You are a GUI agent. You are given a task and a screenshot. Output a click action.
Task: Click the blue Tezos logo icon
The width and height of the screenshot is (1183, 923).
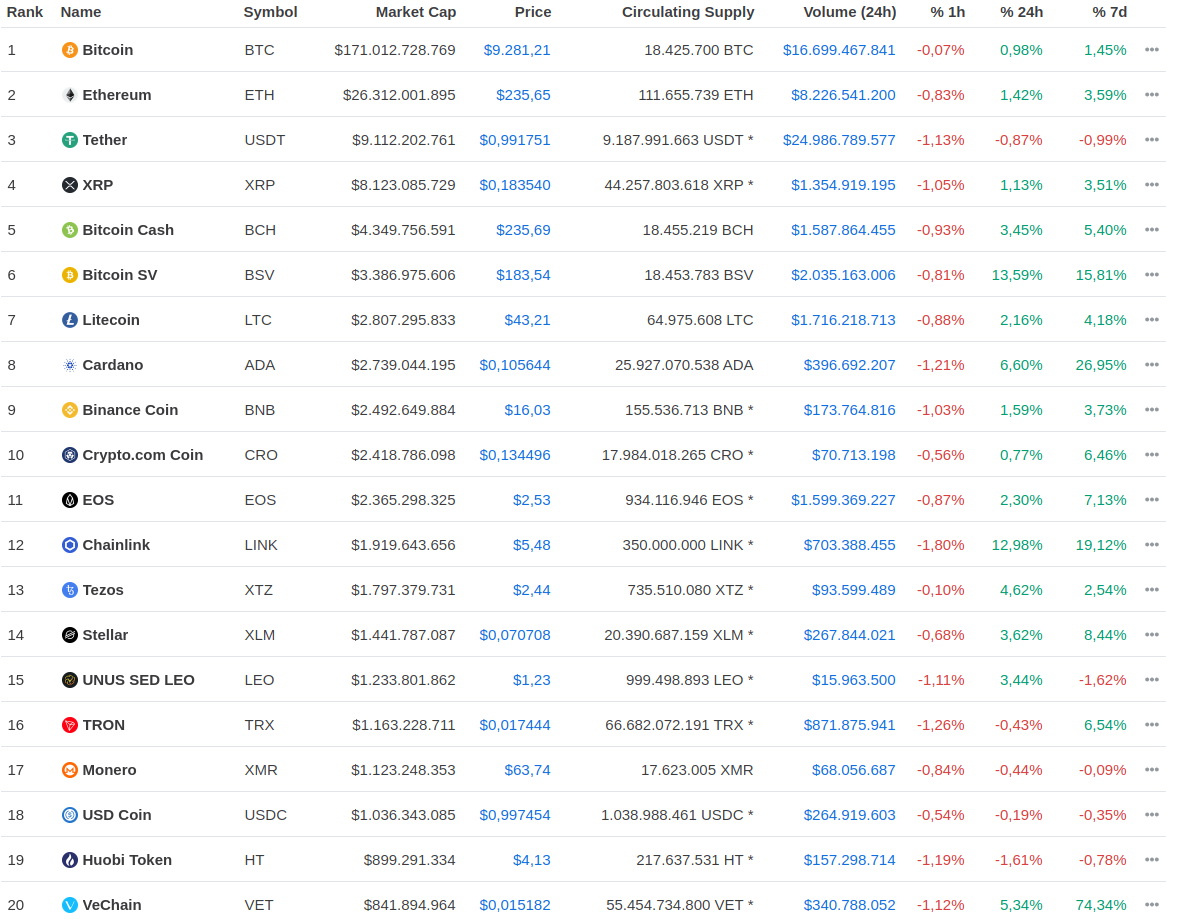69,590
